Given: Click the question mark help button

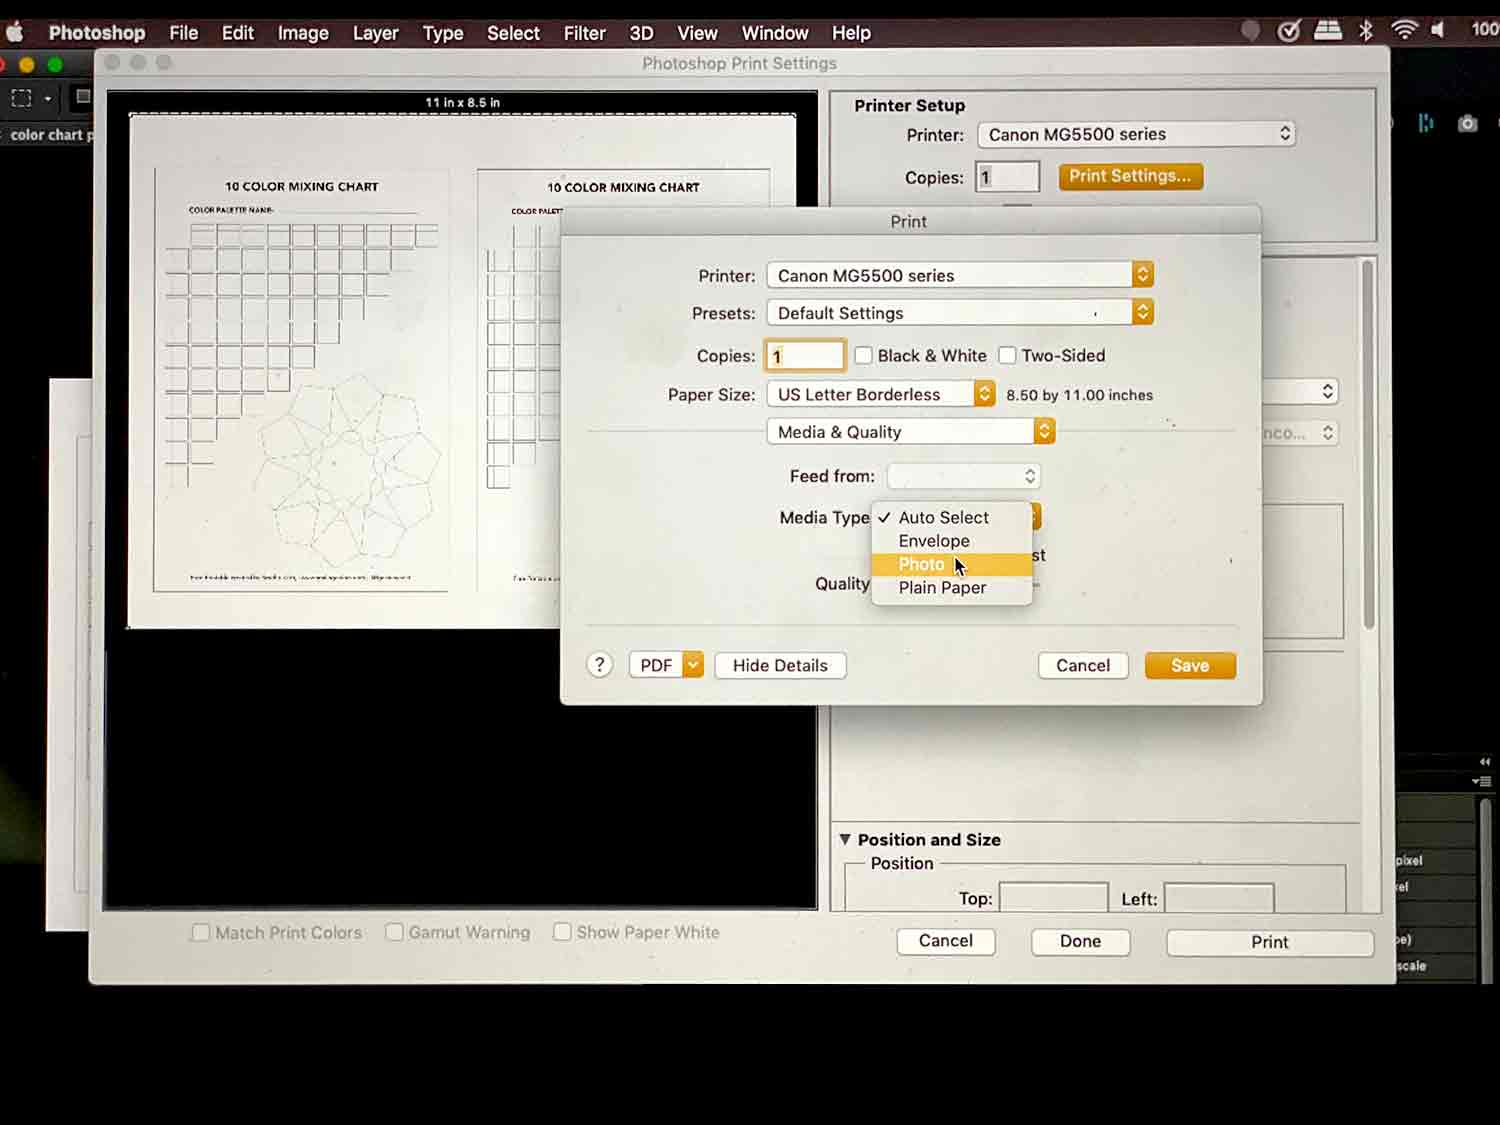Looking at the screenshot, I should 599,665.
